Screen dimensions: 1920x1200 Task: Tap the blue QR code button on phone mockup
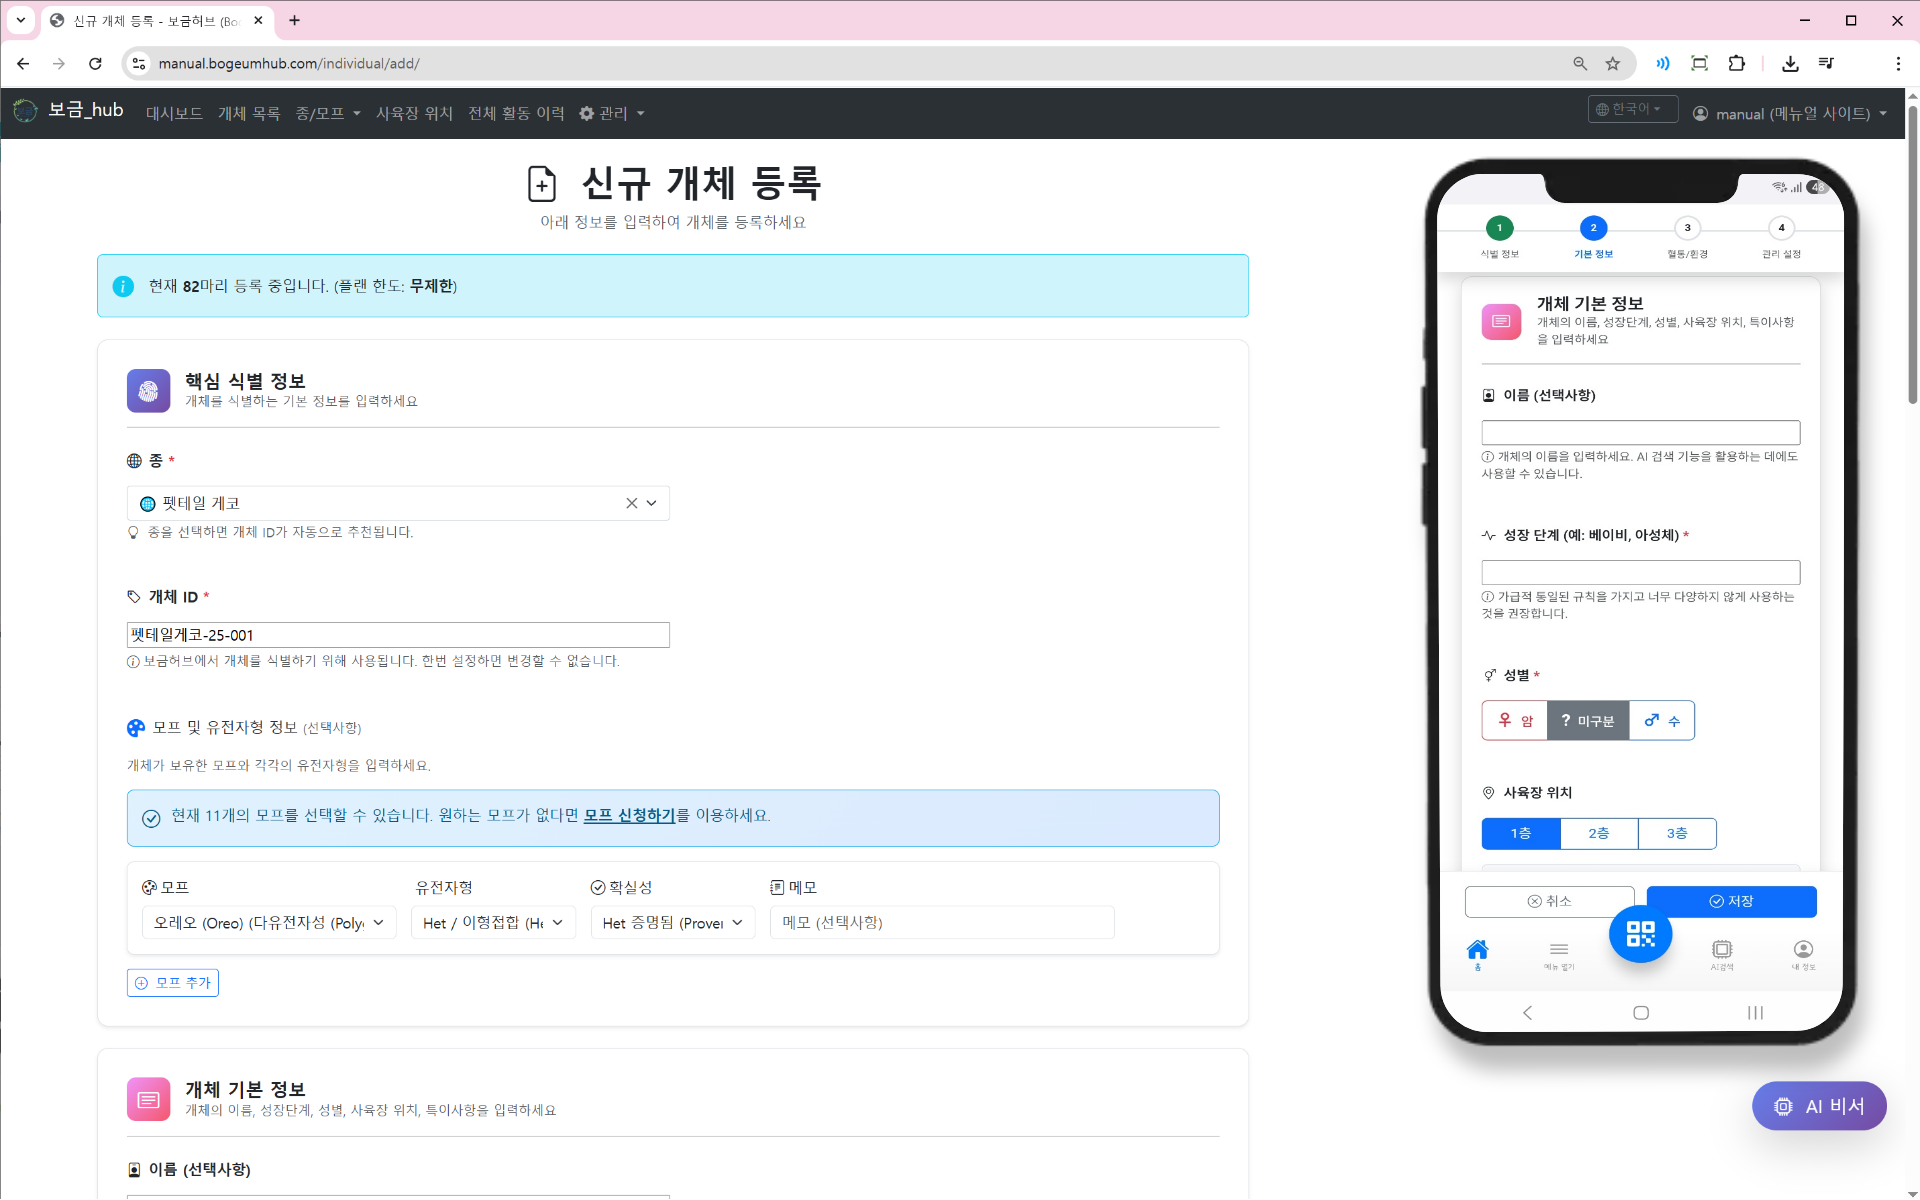(1640, 934)
